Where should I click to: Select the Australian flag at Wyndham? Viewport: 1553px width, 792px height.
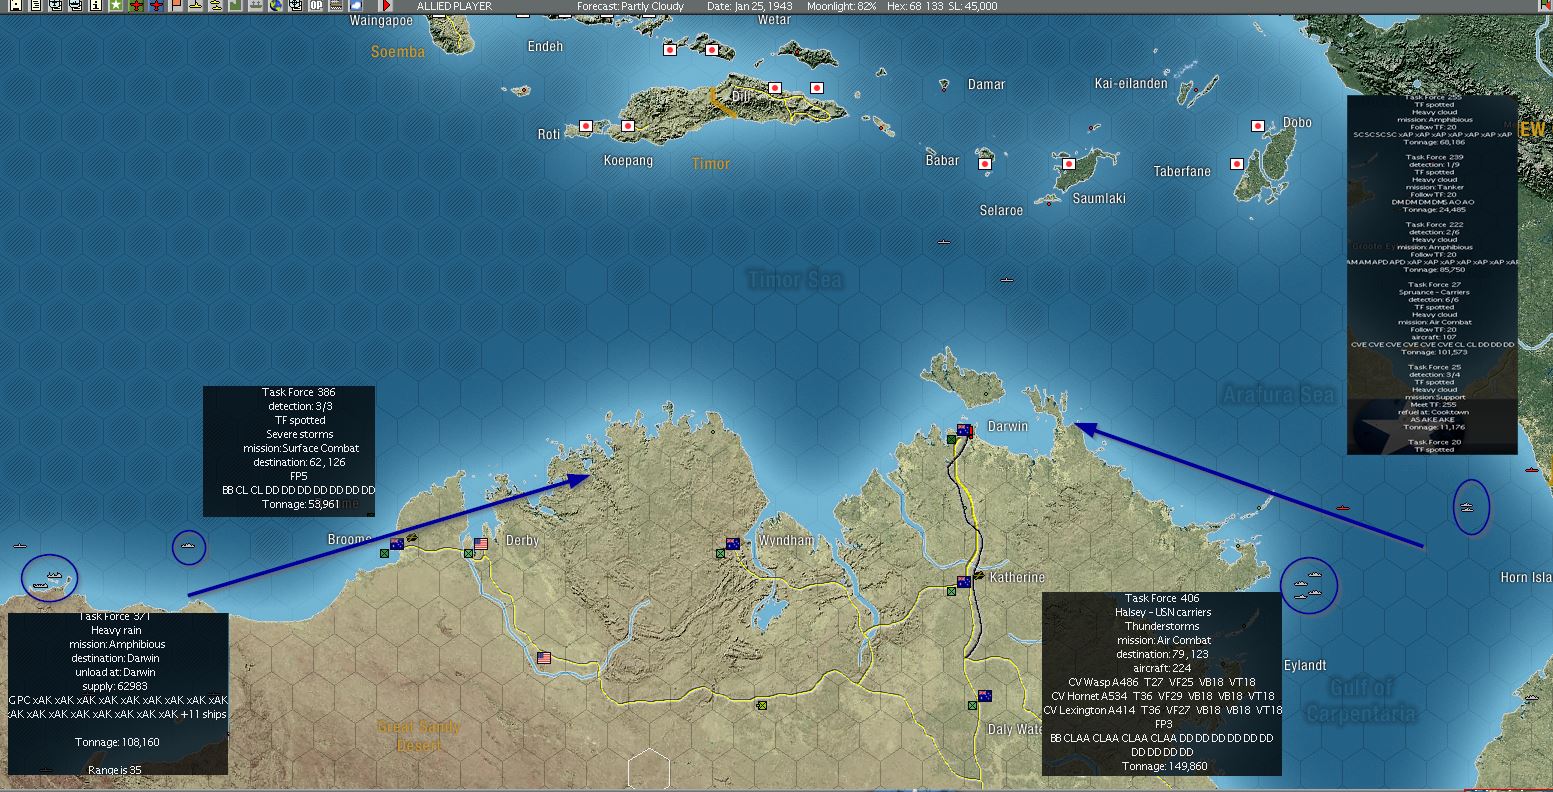click(733, 544)
